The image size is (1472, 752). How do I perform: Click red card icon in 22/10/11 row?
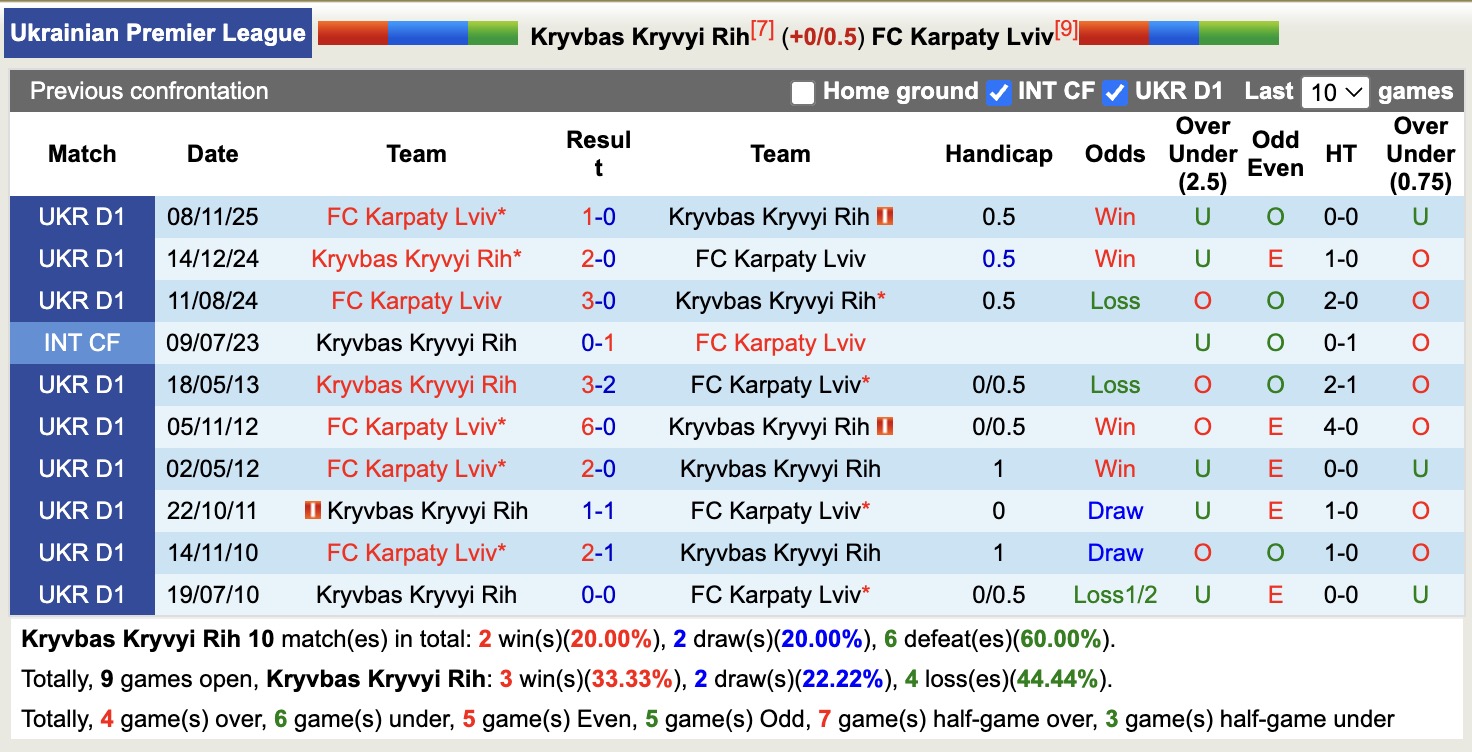click(313, 510)
